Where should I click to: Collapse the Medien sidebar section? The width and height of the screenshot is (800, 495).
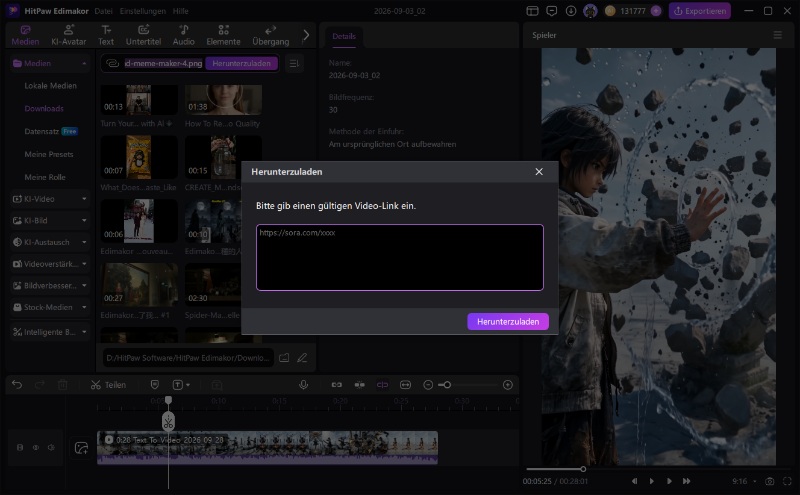84,63
